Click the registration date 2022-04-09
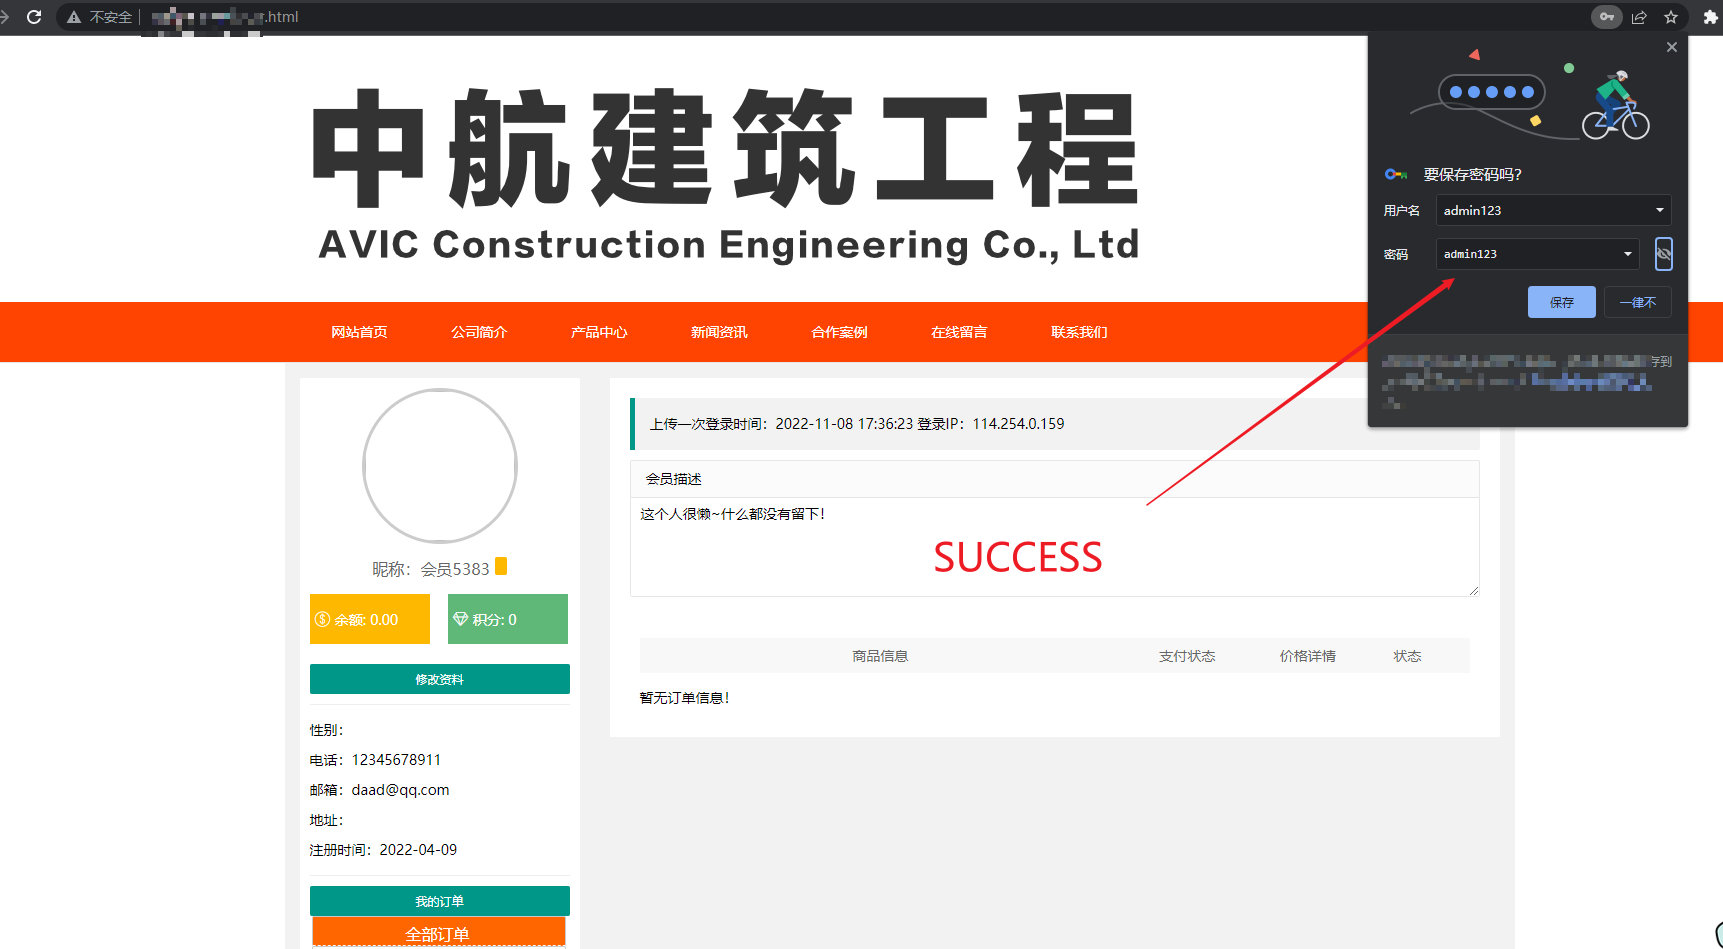Image resolution: width=1723 pixels, height=949 pixels. click(x=418, y=850)
